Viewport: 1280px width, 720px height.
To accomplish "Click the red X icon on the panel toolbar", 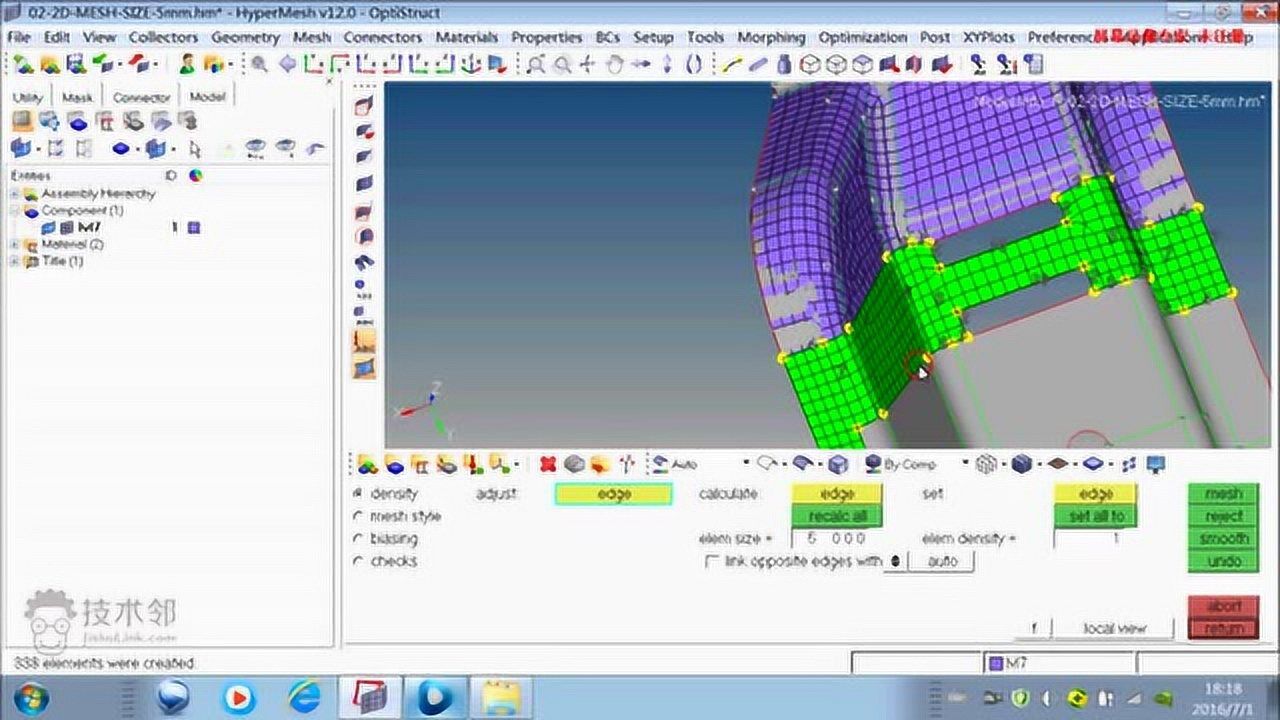I will [547, 464].
